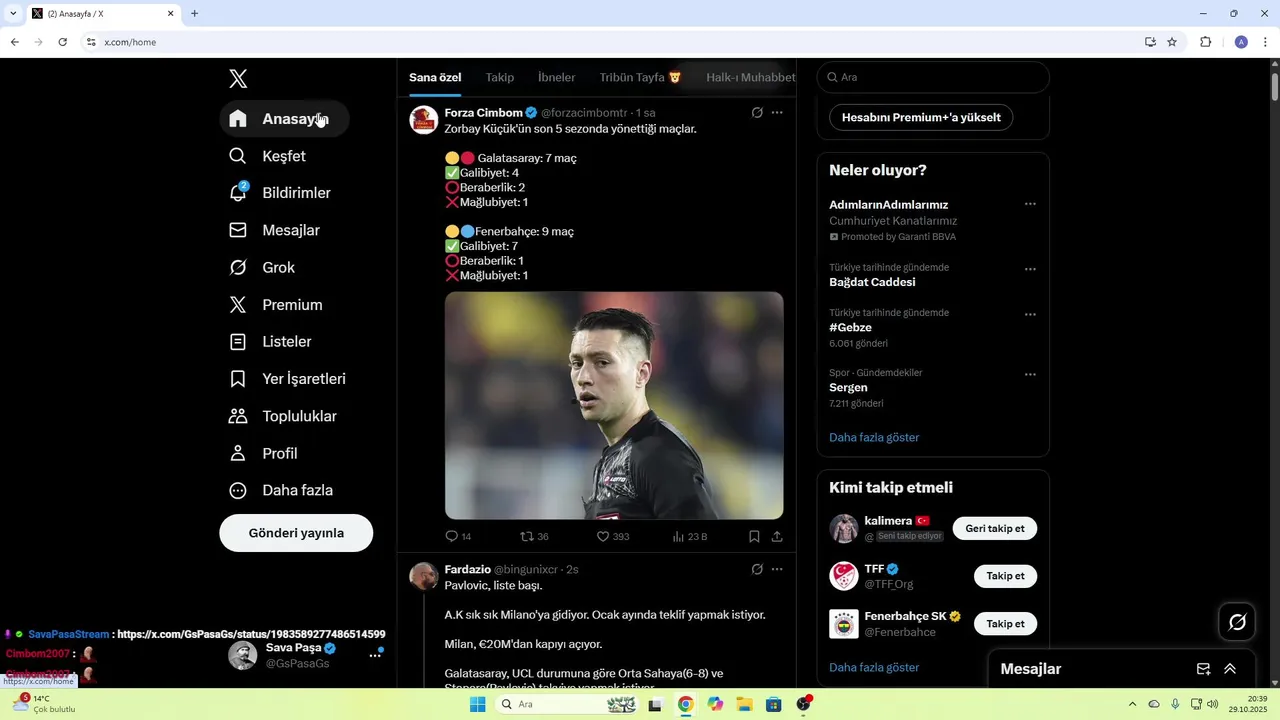Image resolution: width=1280 pixels, height=720 pixels.
Task: Reload the page in Chrome
Action: click(62, 42)
